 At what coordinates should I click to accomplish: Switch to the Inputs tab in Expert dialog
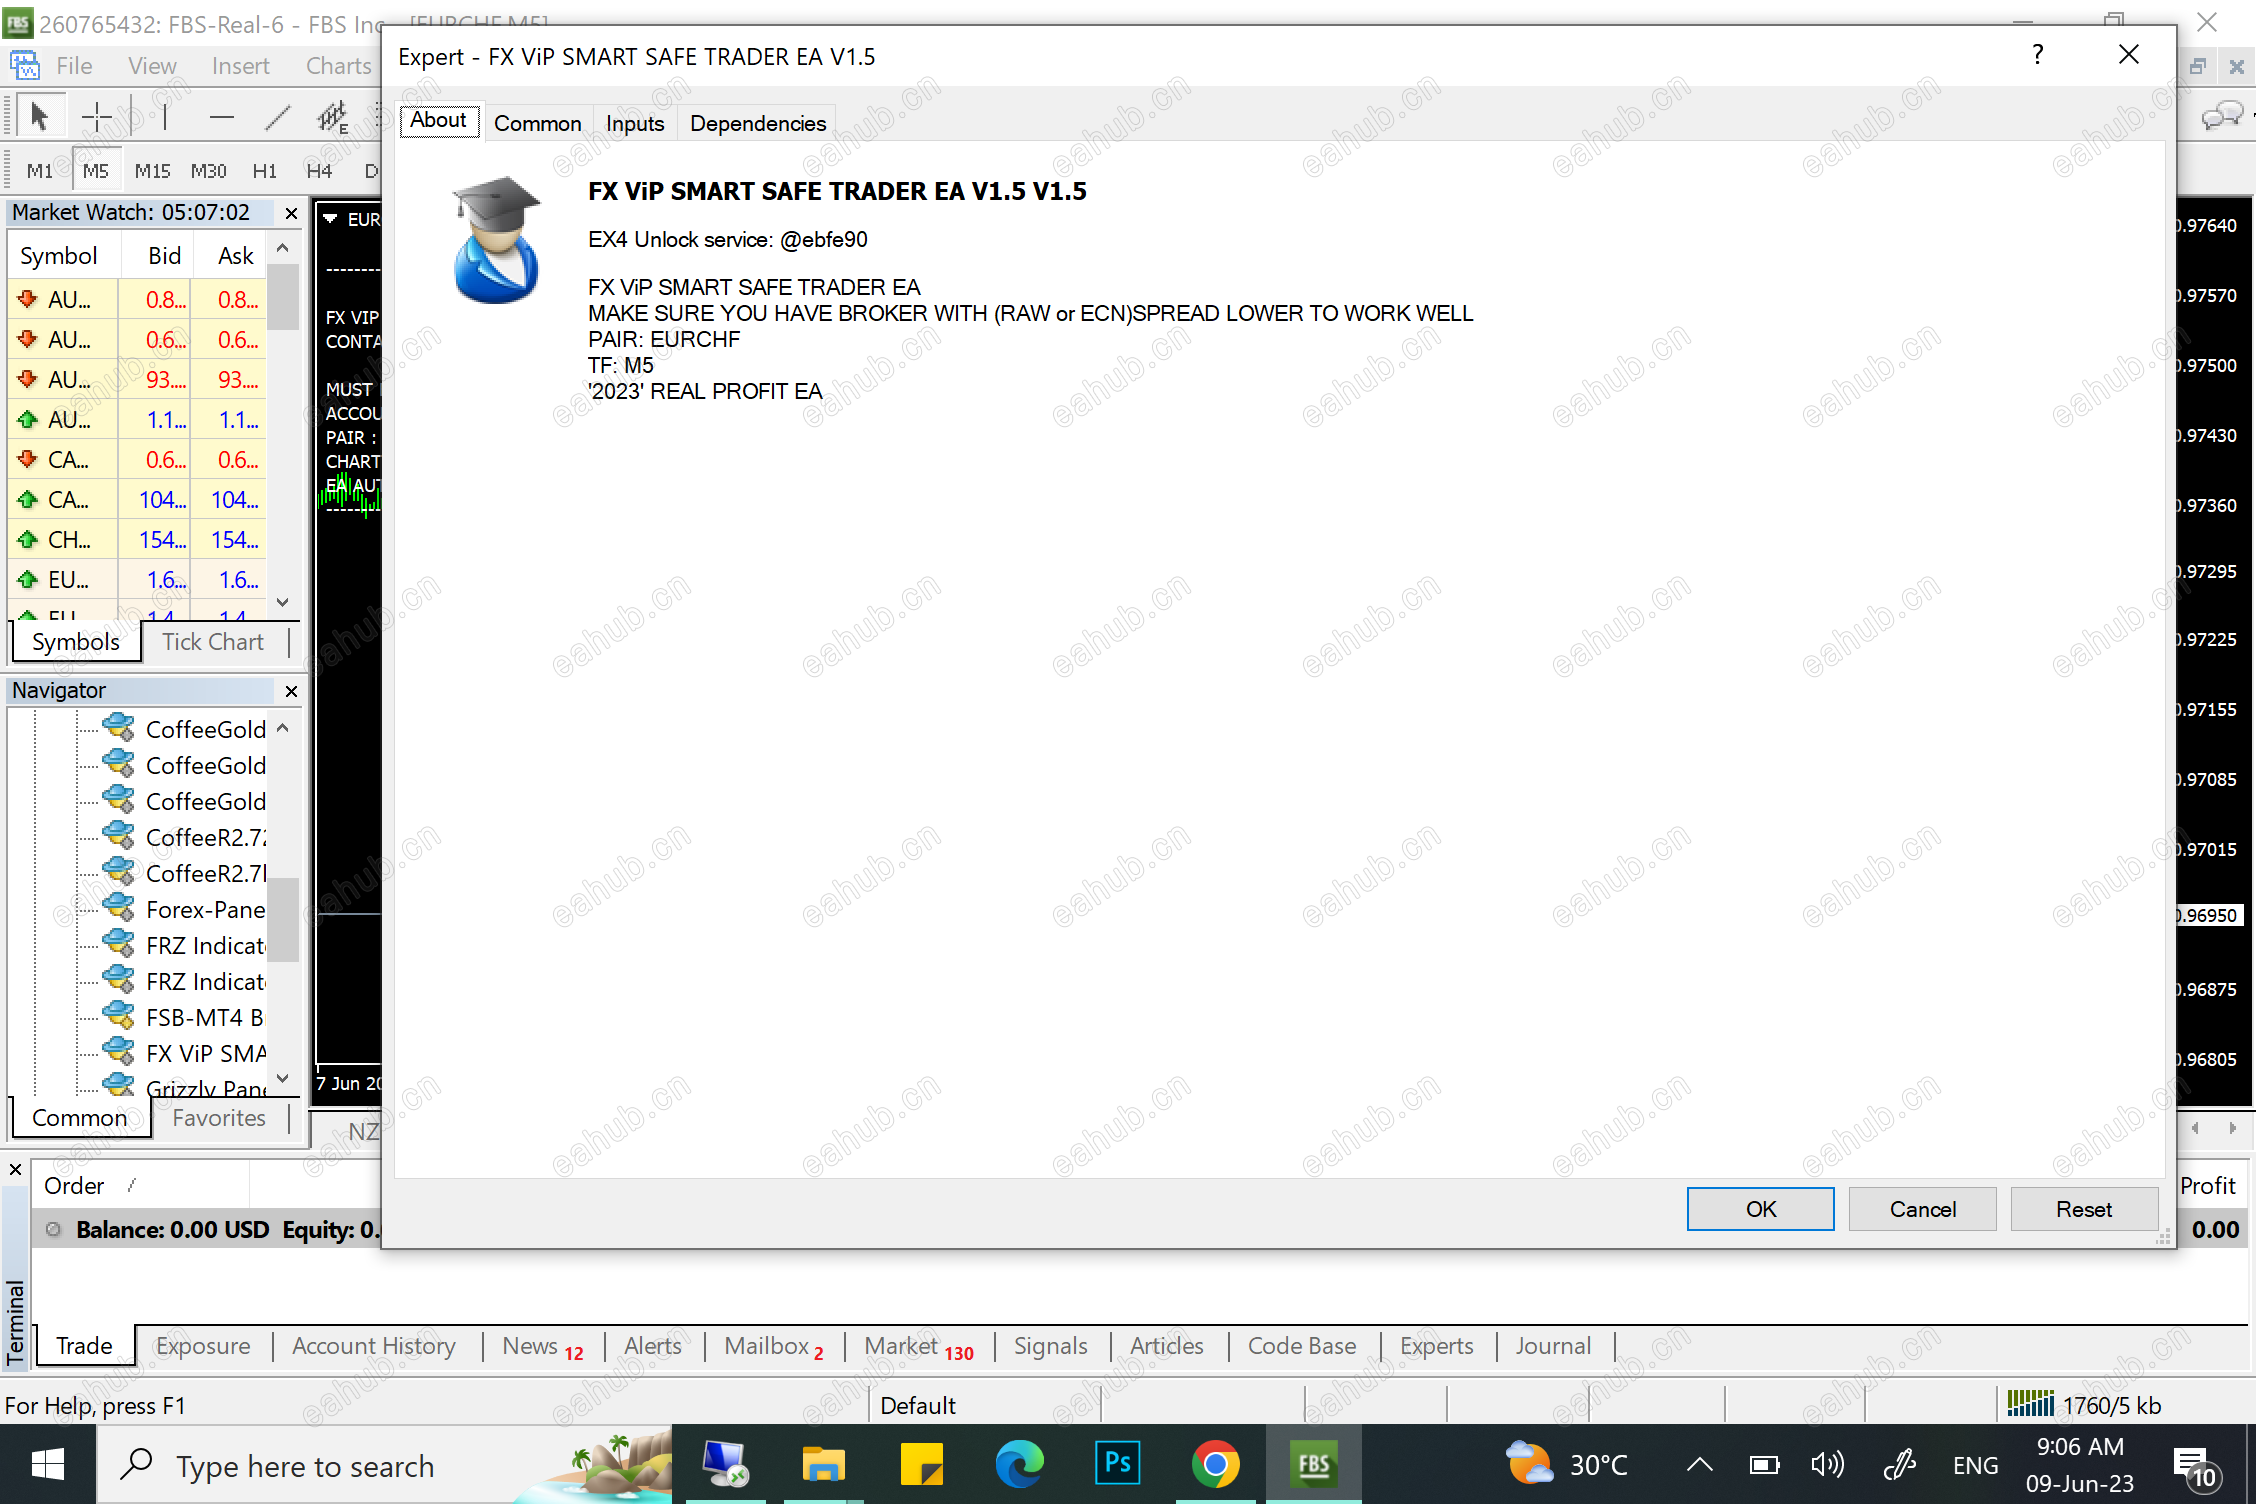click(x=635, y=123)
